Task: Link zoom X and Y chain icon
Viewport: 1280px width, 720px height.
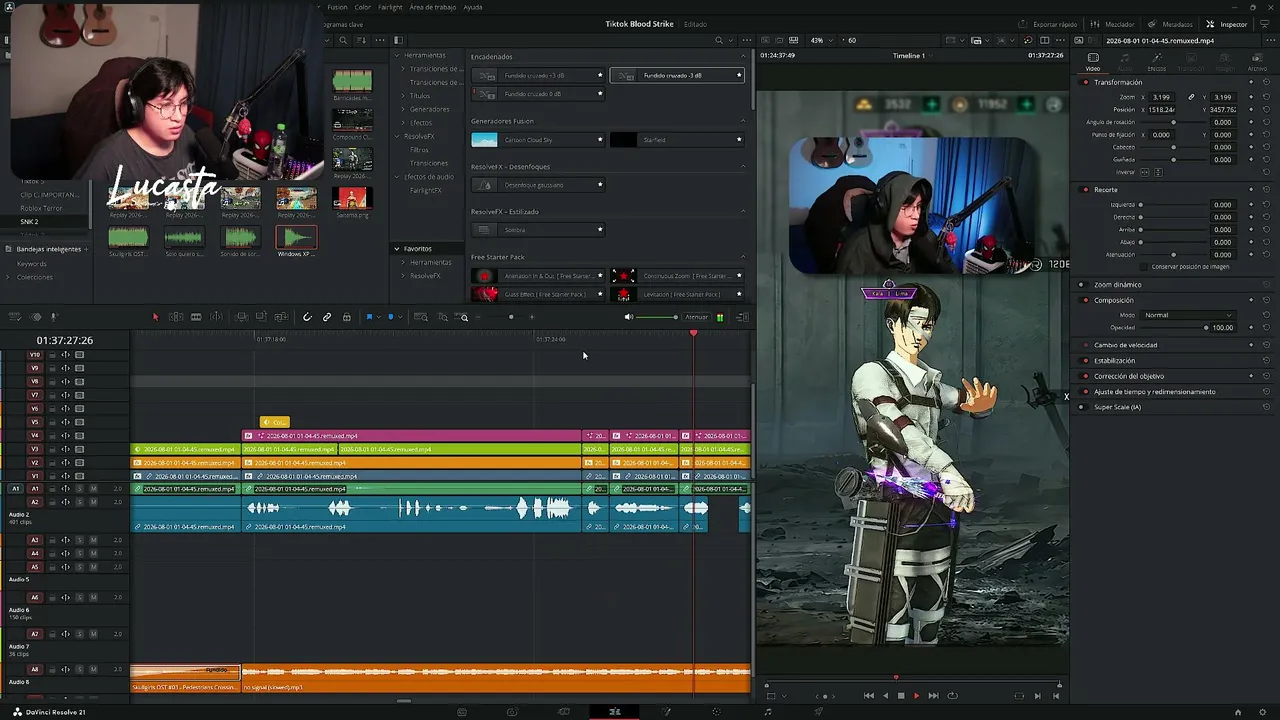Action: tap(1191, 97)
